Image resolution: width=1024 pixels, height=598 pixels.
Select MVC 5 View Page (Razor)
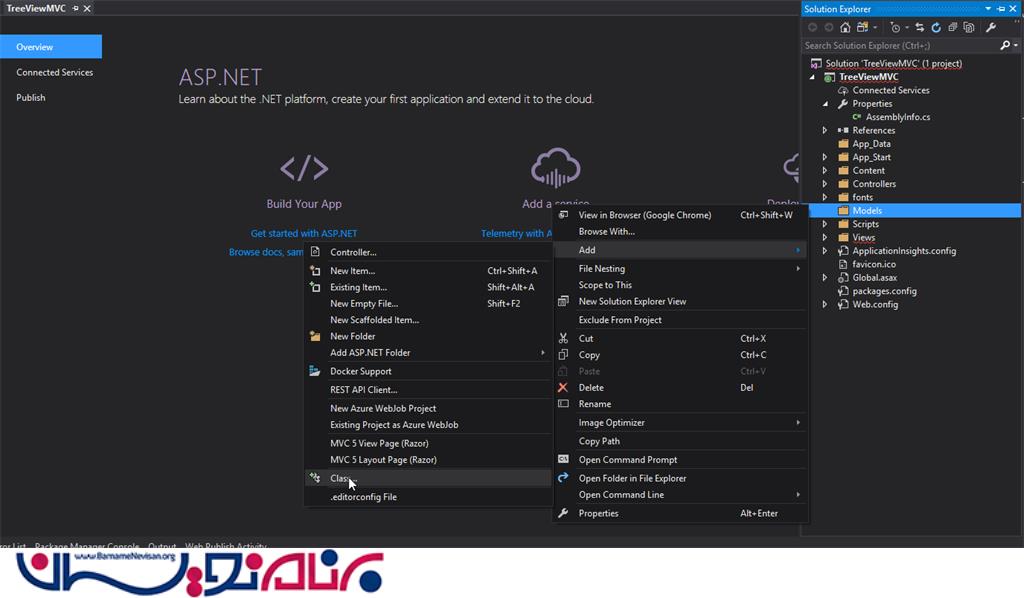click(428, 443)
